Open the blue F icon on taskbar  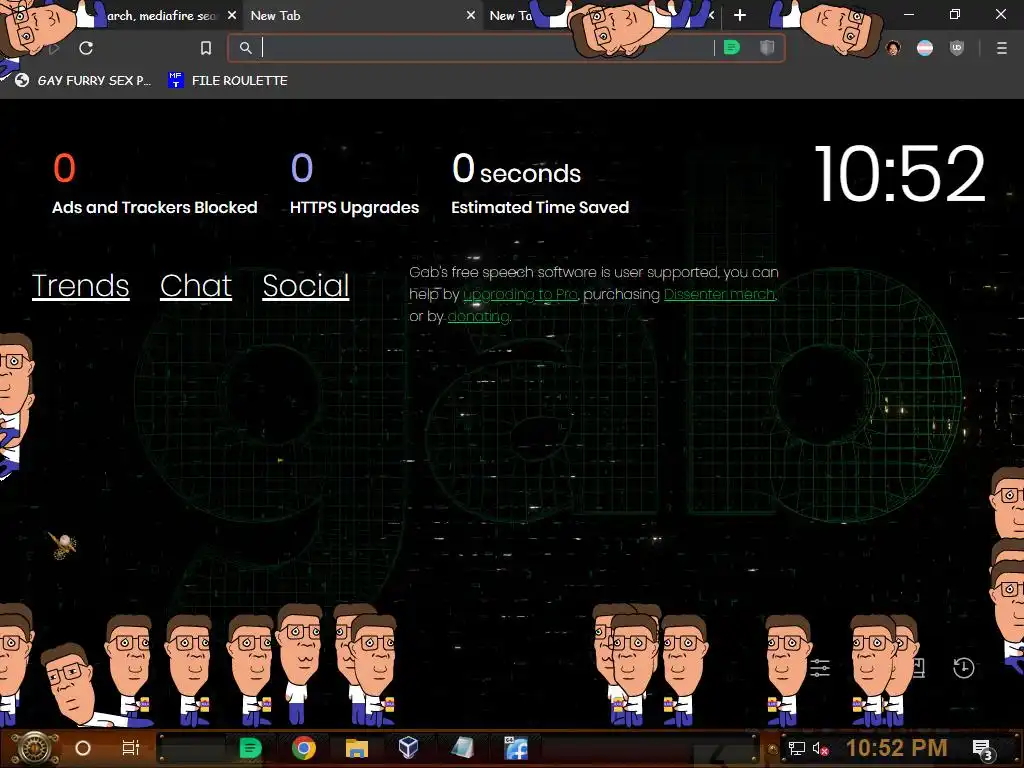(x=516, y=748)
